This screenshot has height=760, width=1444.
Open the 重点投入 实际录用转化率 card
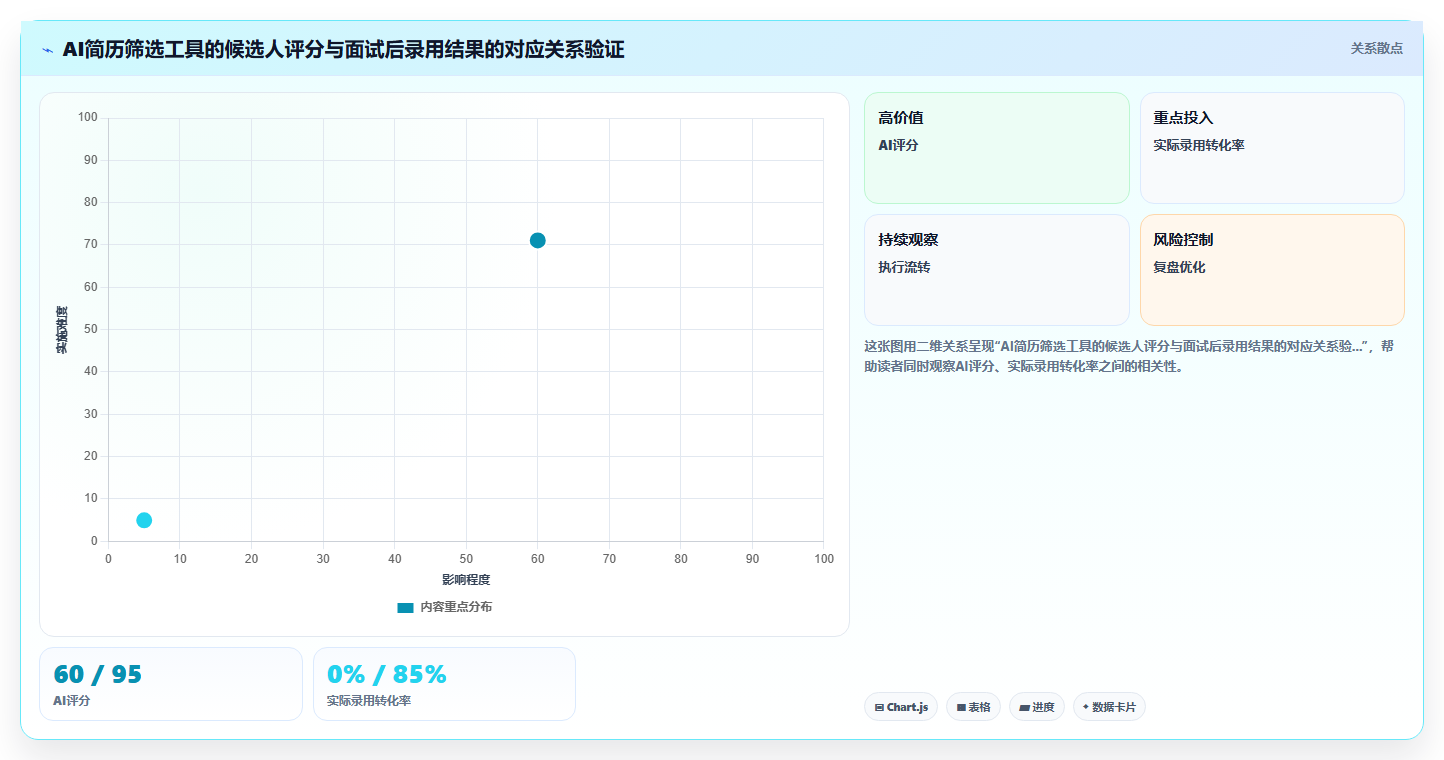1272,148
